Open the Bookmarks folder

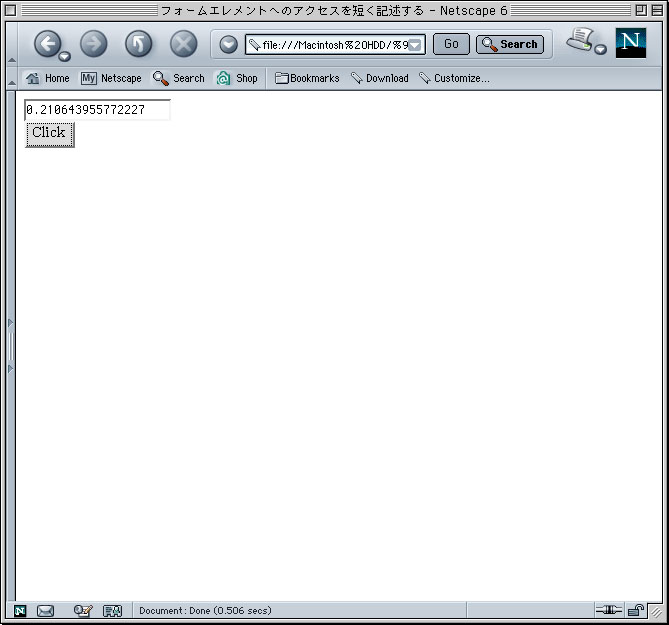307,78
